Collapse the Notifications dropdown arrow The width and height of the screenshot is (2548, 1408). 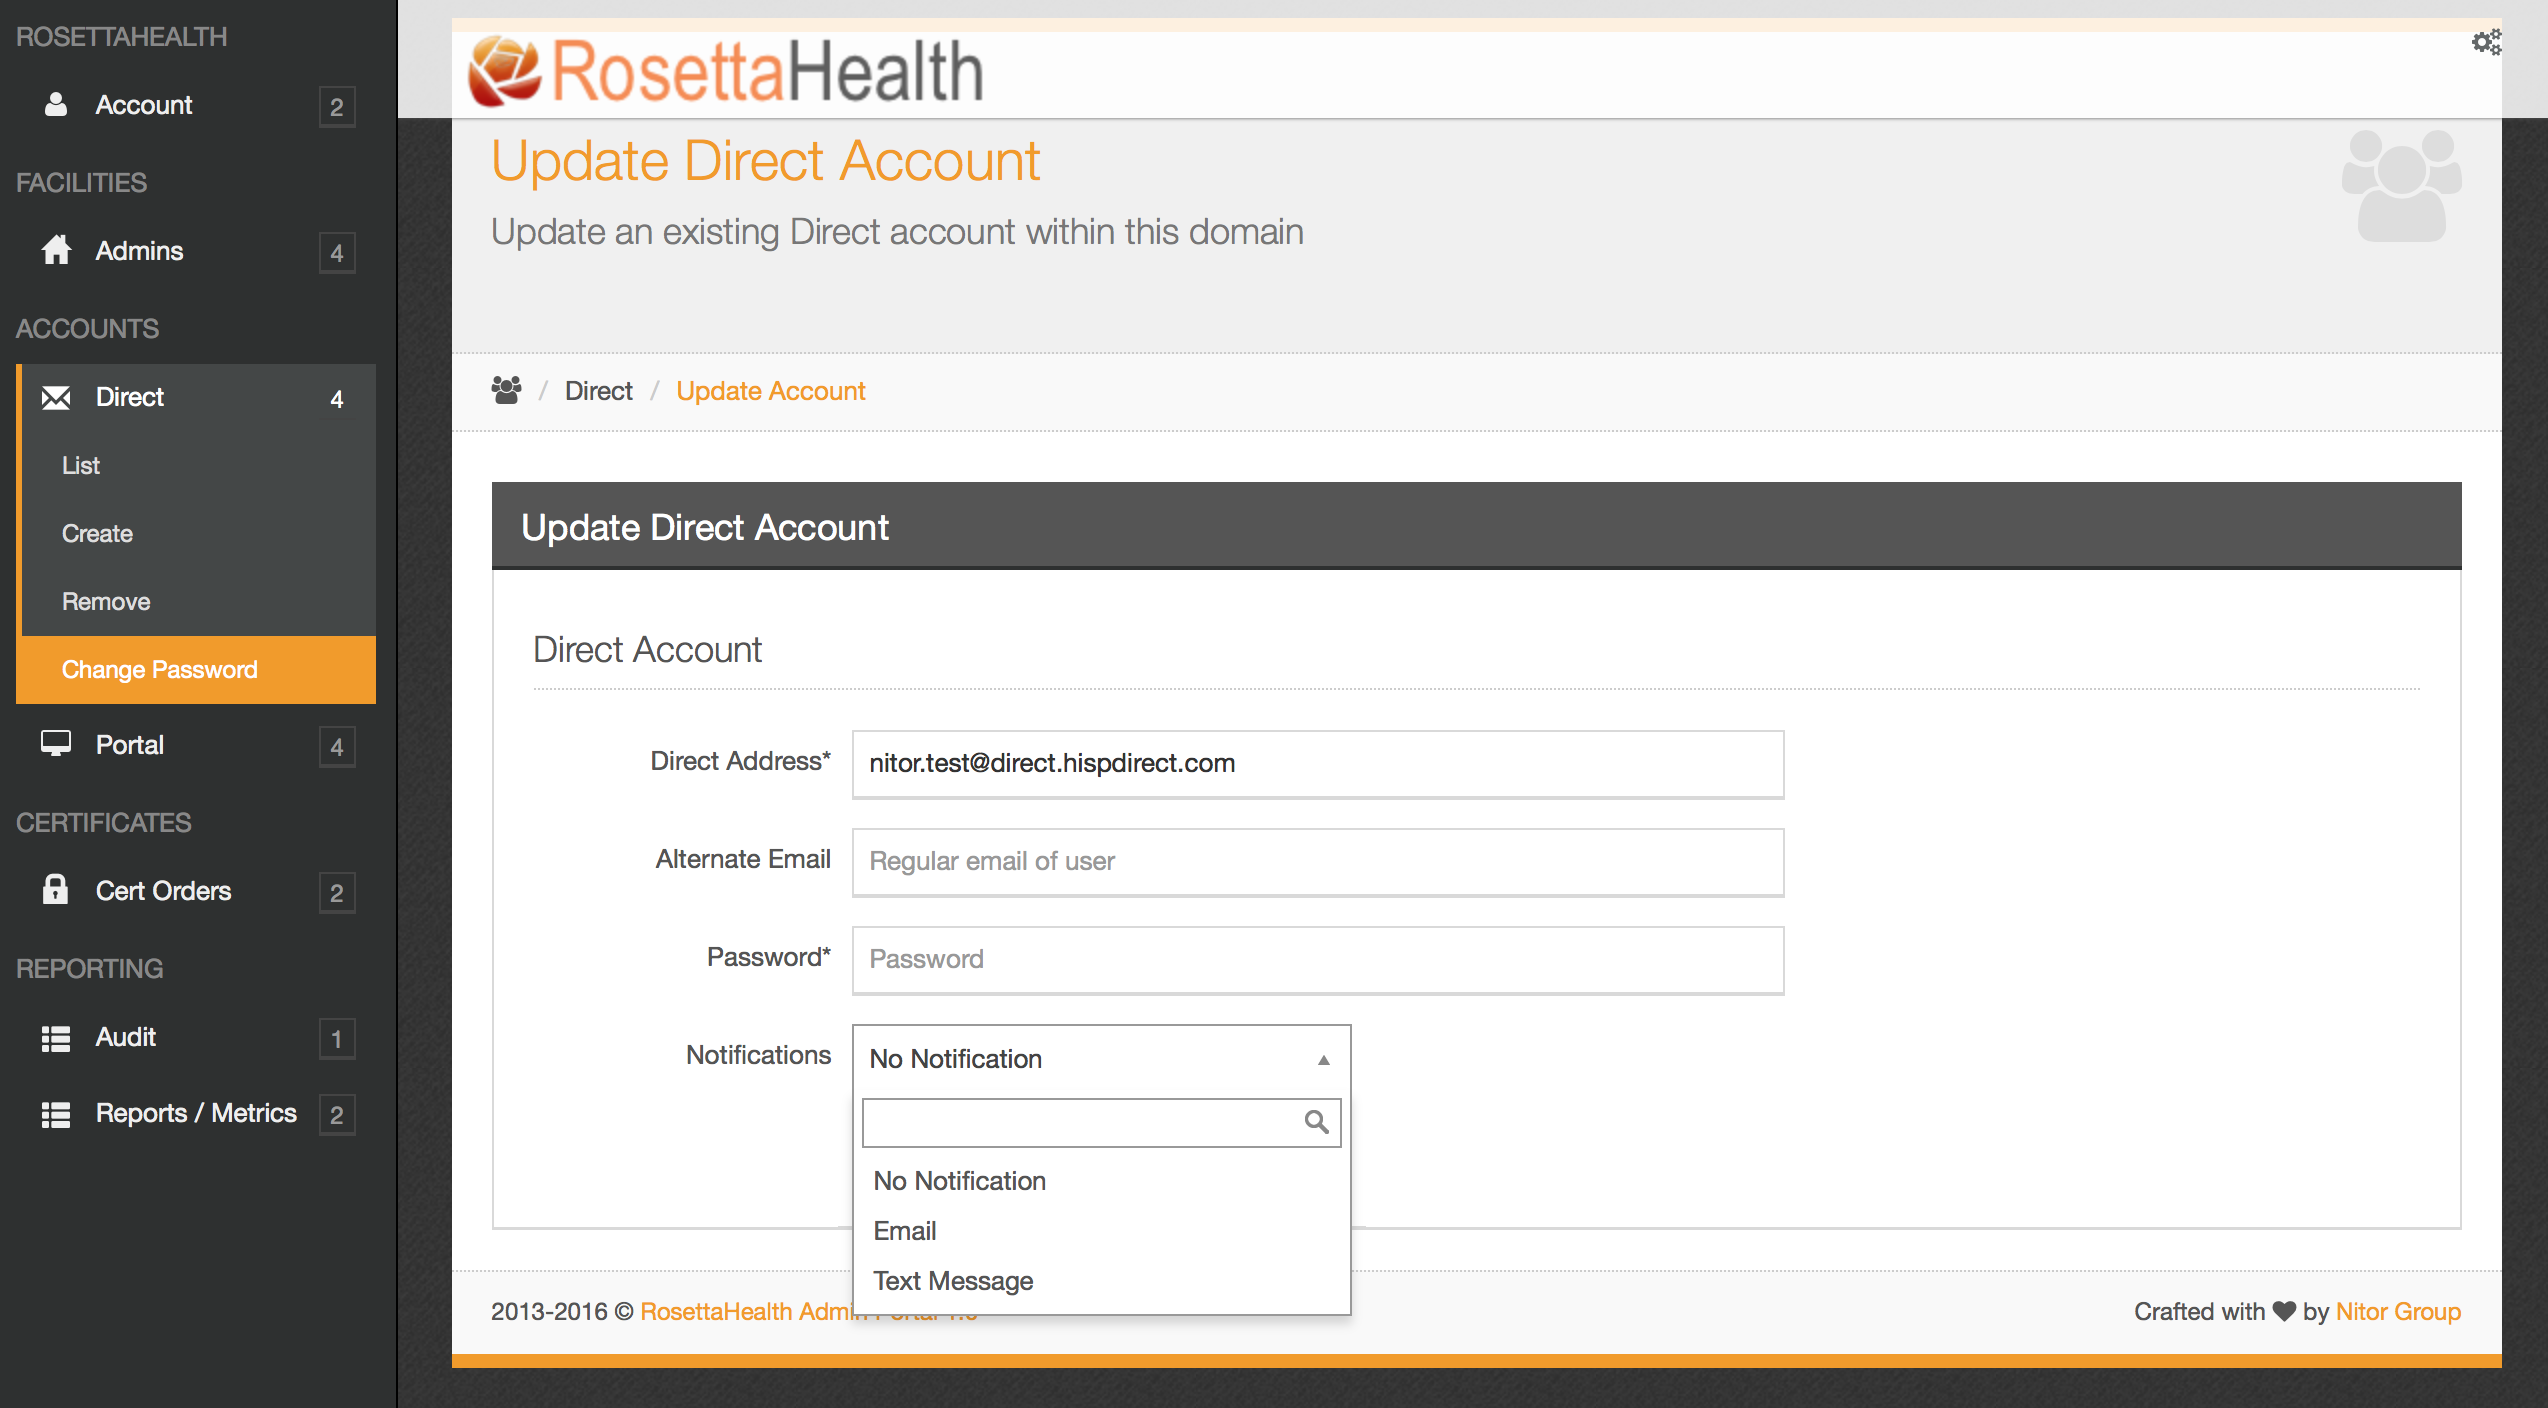click(1323, 1060)
